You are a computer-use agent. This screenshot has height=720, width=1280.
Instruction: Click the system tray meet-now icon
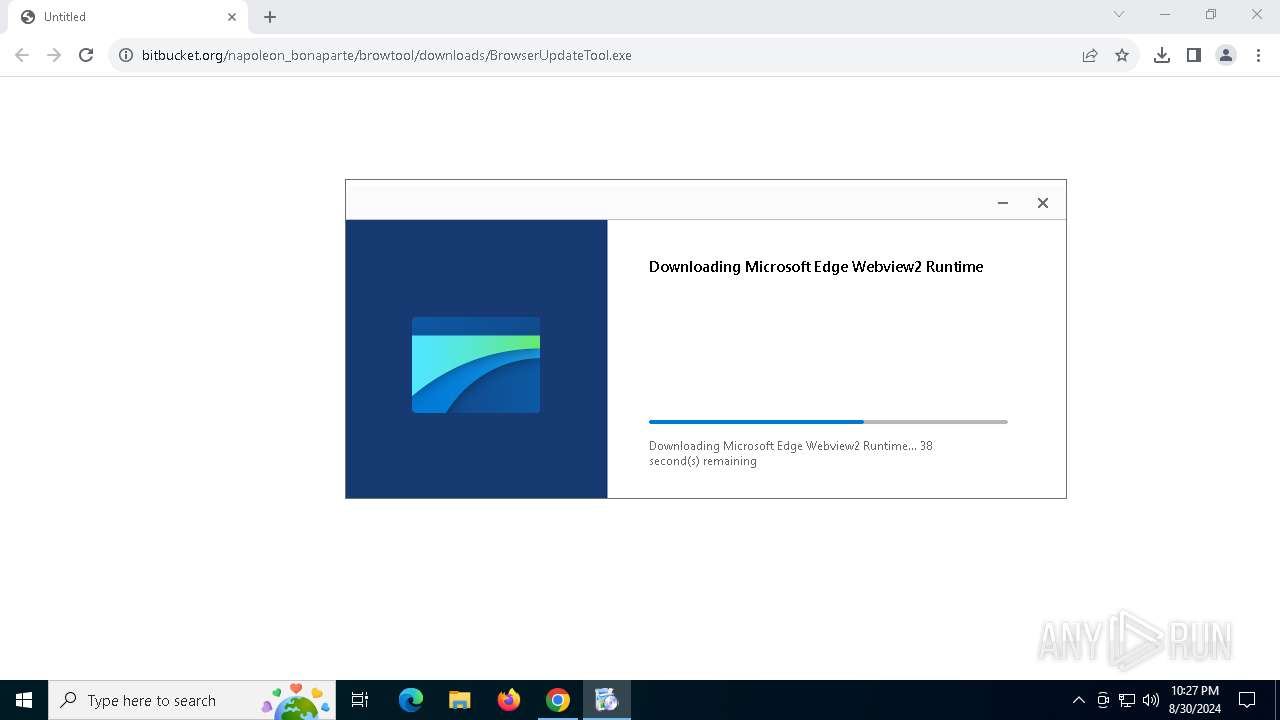[1103, 700]
